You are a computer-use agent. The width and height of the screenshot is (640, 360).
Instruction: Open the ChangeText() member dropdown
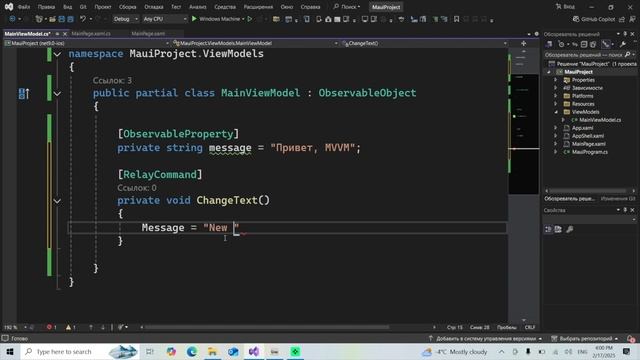click(x=424, y=43)
